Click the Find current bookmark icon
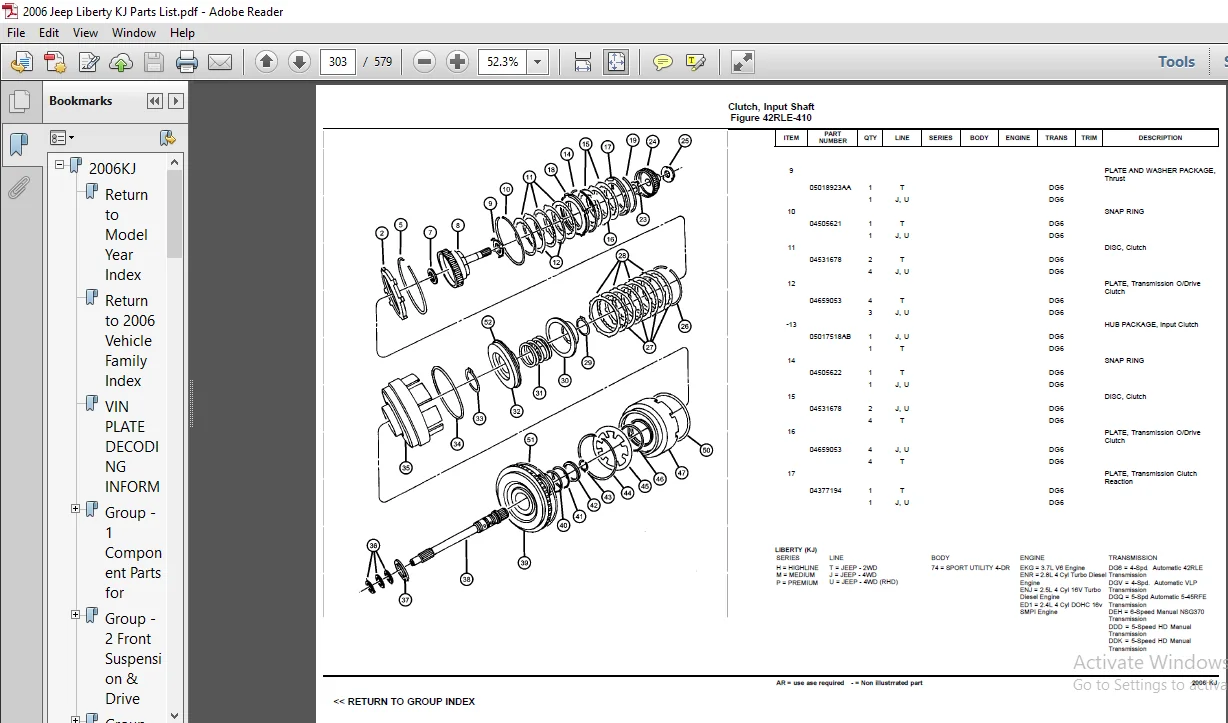 click(168, 137)
